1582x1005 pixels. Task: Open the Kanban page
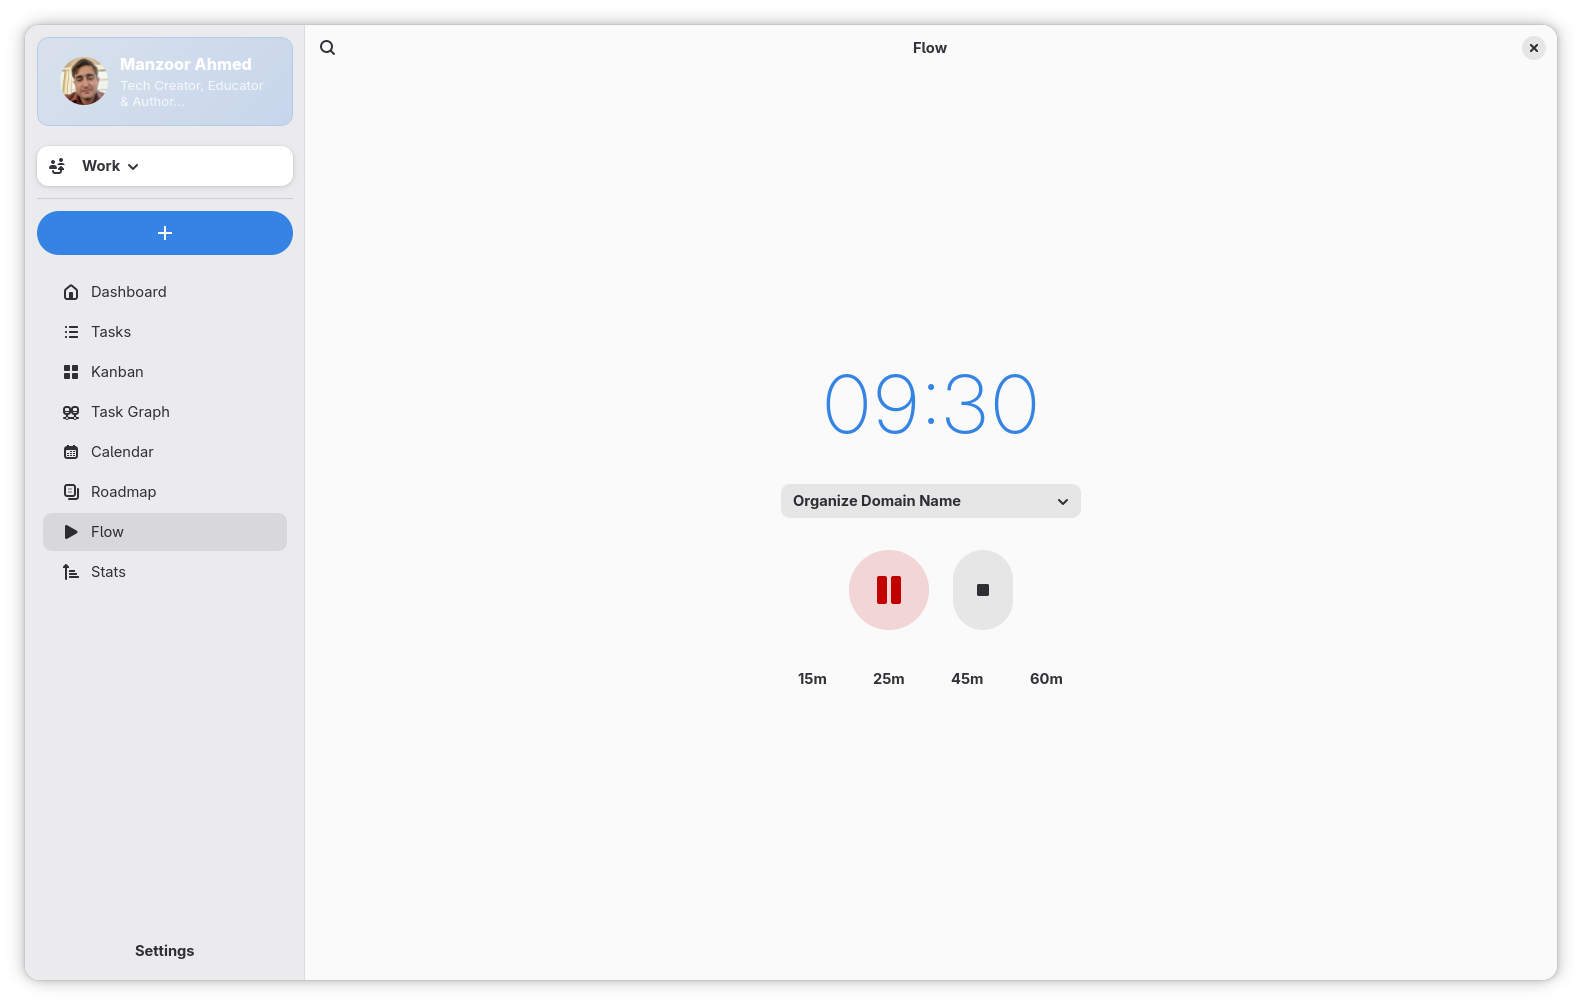165,372
